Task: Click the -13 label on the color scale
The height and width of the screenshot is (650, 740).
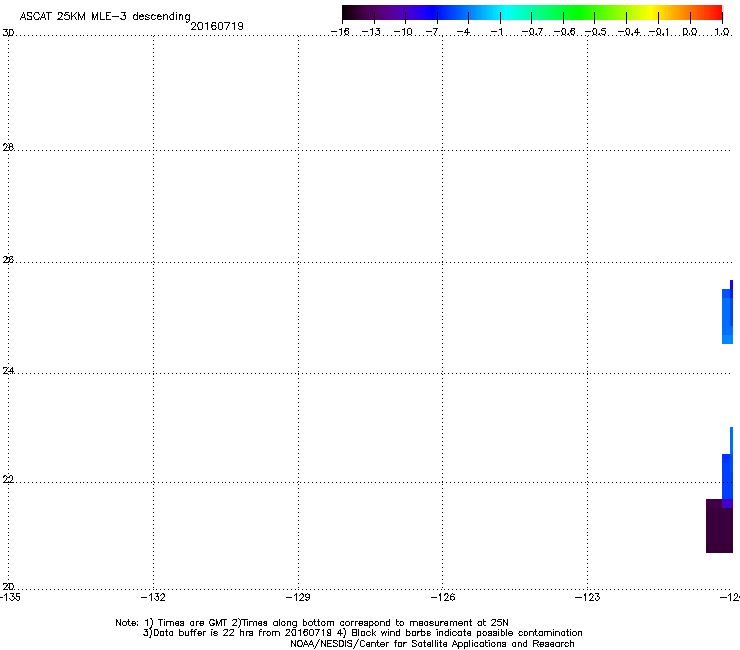Action: [x=372, y=32]
